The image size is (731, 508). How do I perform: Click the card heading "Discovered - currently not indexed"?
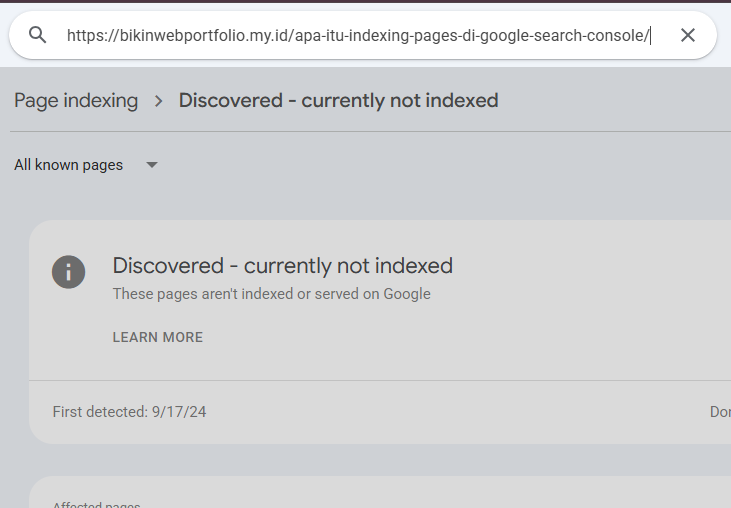pyautogui.click(x=283, y=266)
